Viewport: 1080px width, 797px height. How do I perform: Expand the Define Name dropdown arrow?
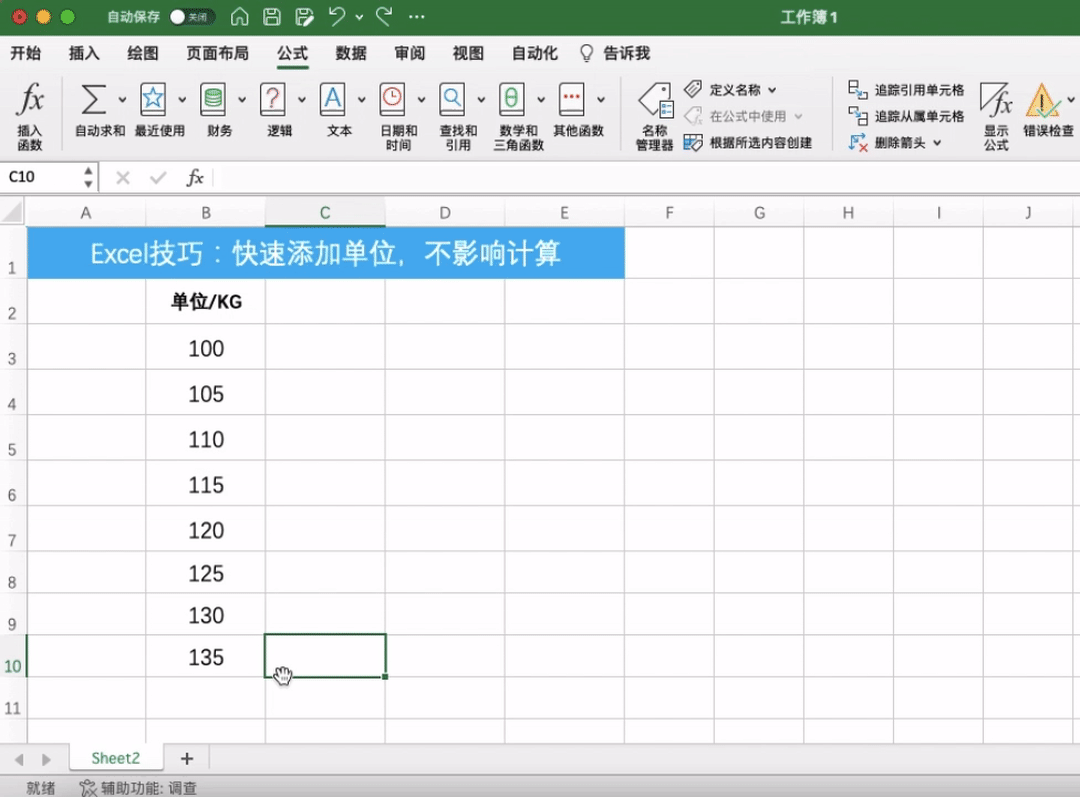[772, 90]
